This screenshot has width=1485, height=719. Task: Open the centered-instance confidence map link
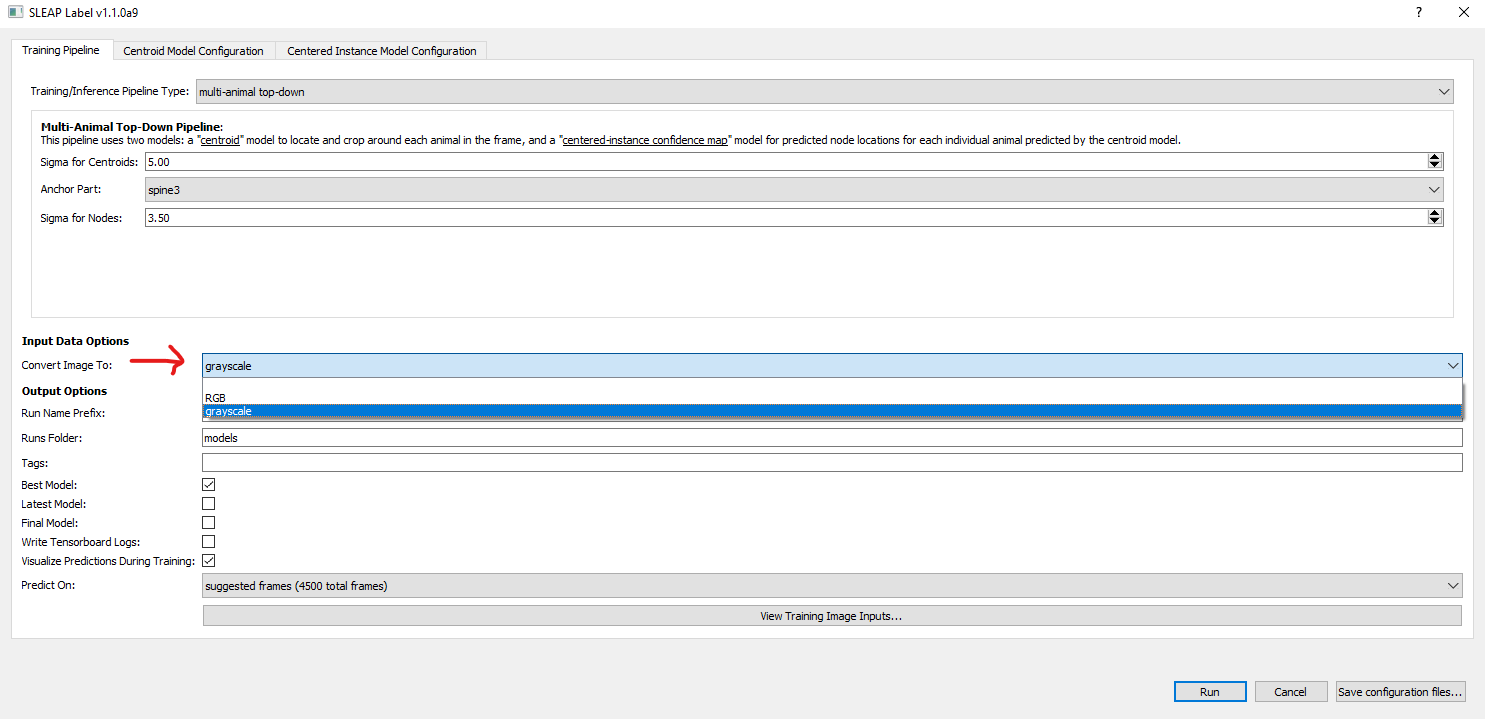[x=644, y=139]
